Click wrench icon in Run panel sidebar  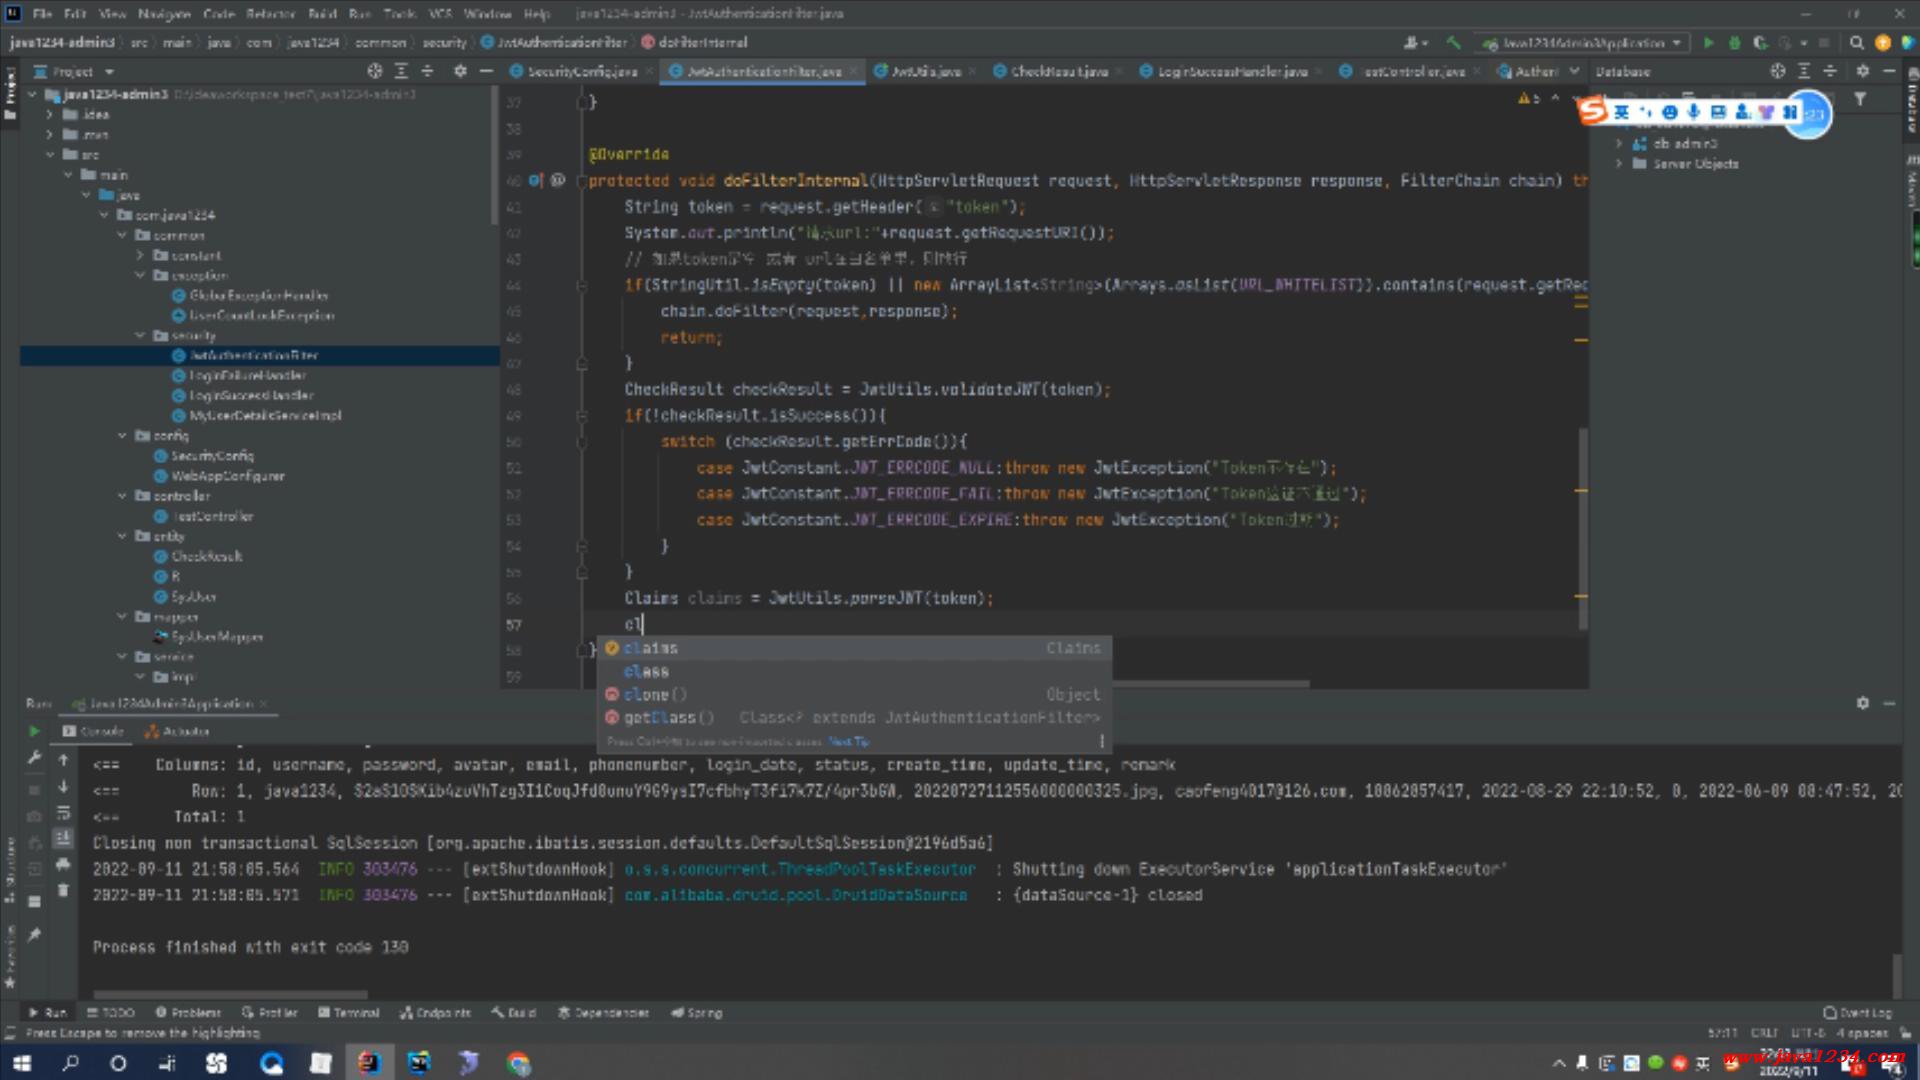tap(34, 758)
